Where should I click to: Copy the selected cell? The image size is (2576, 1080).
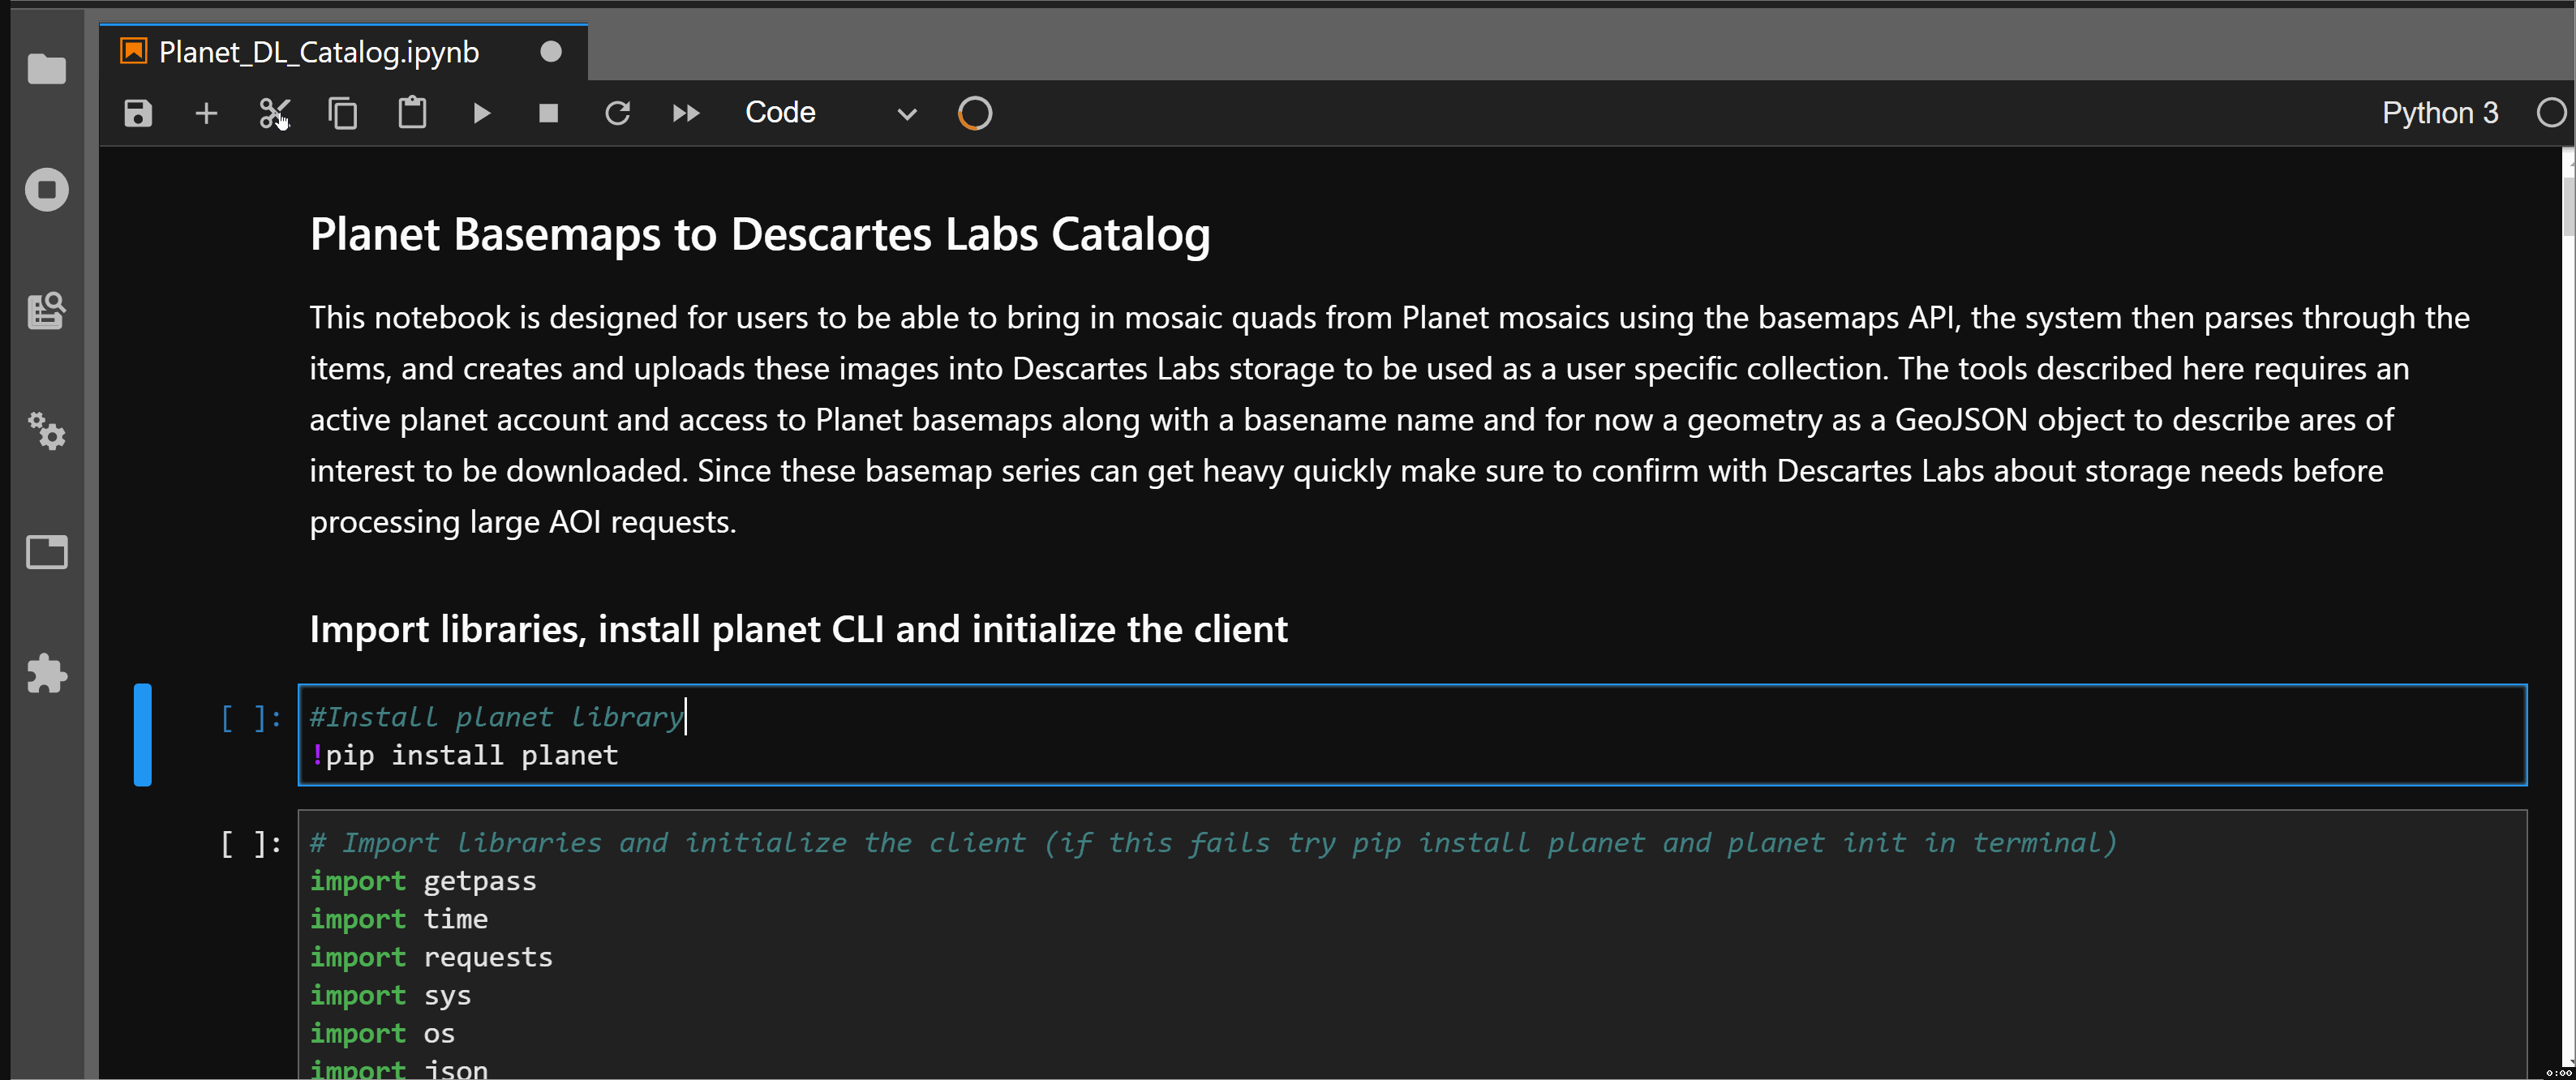click(x=343, y=113)
